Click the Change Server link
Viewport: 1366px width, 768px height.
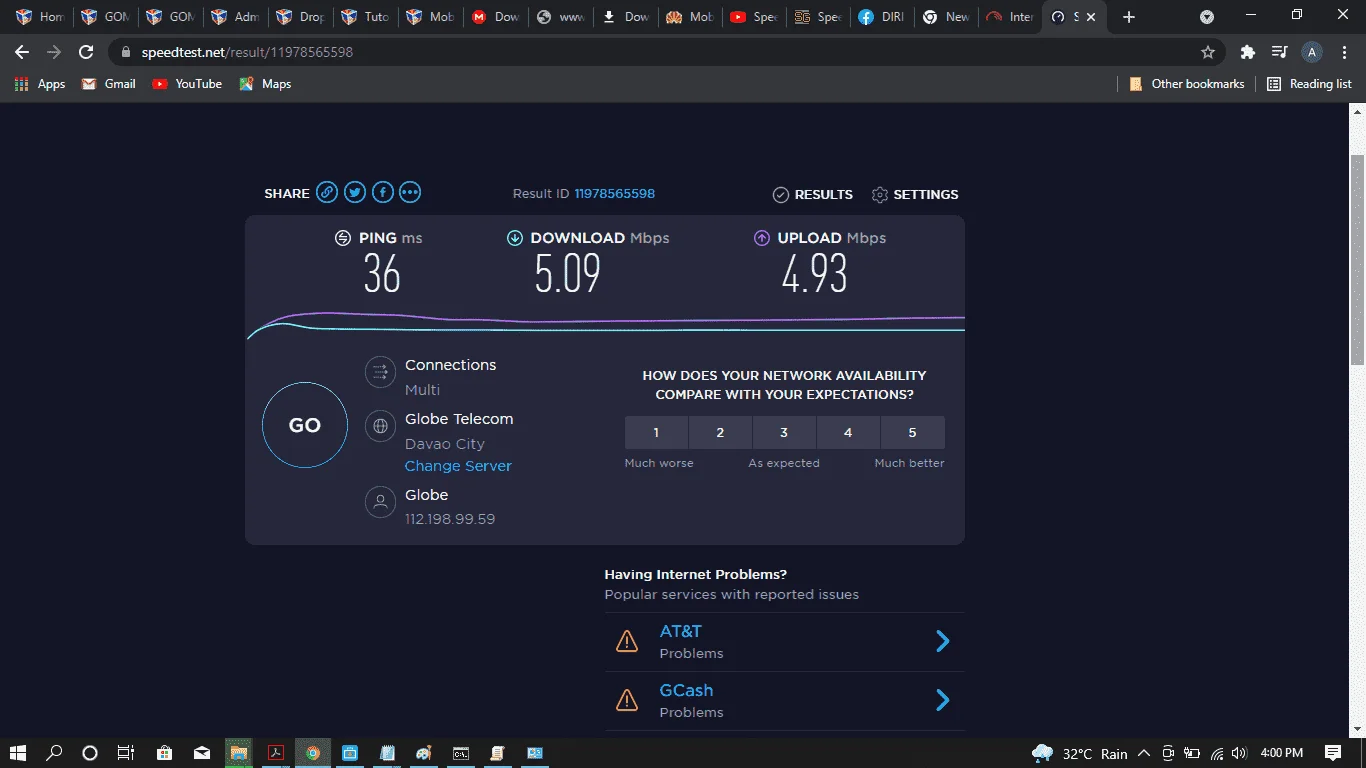tap(458, 466)
